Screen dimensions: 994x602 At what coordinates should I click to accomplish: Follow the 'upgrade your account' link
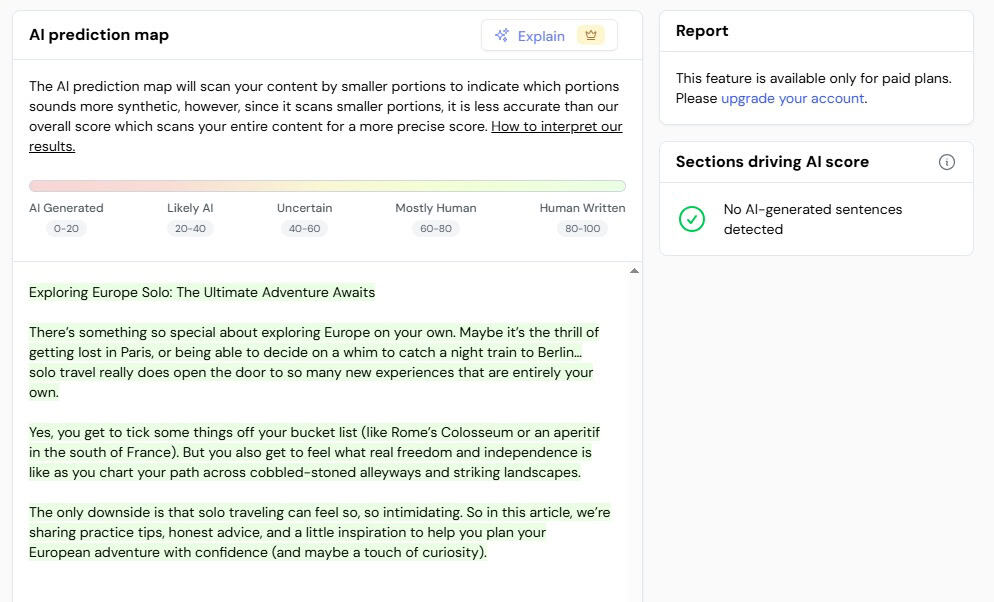coord(792,98)
